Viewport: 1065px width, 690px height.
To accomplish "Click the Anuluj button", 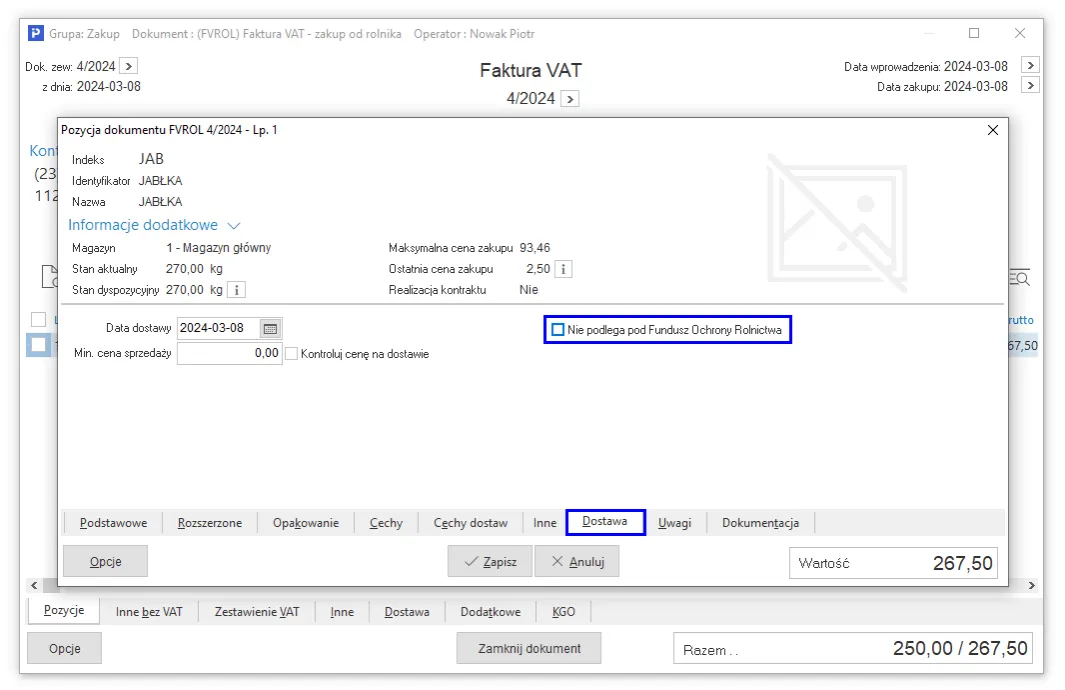I will (x=577, y=562).
